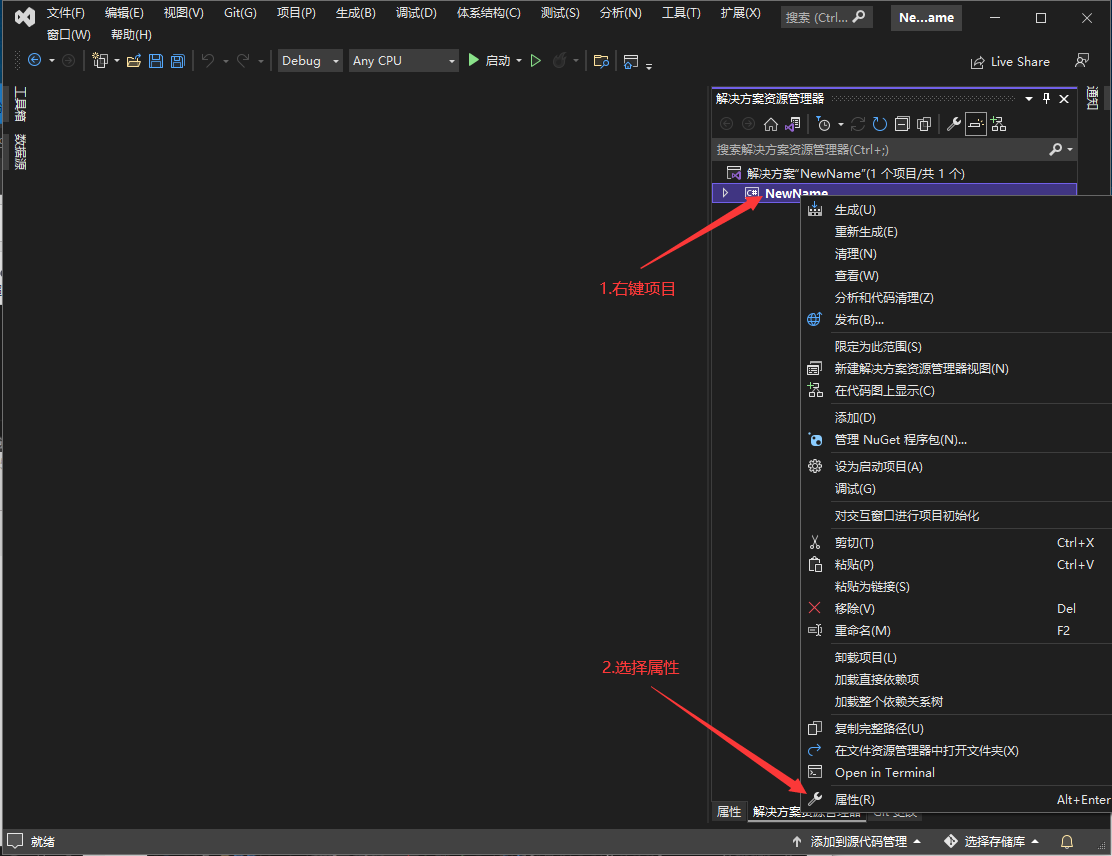Click the Undo icon in the toolbar
Image resolution: width=1112 pixels, height=856 pixels.
[208, 61]
